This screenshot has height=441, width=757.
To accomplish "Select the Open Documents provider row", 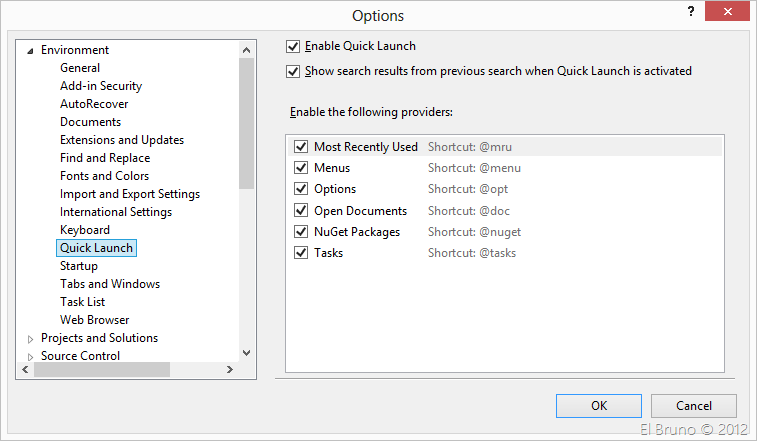I will tap(360, 211).
